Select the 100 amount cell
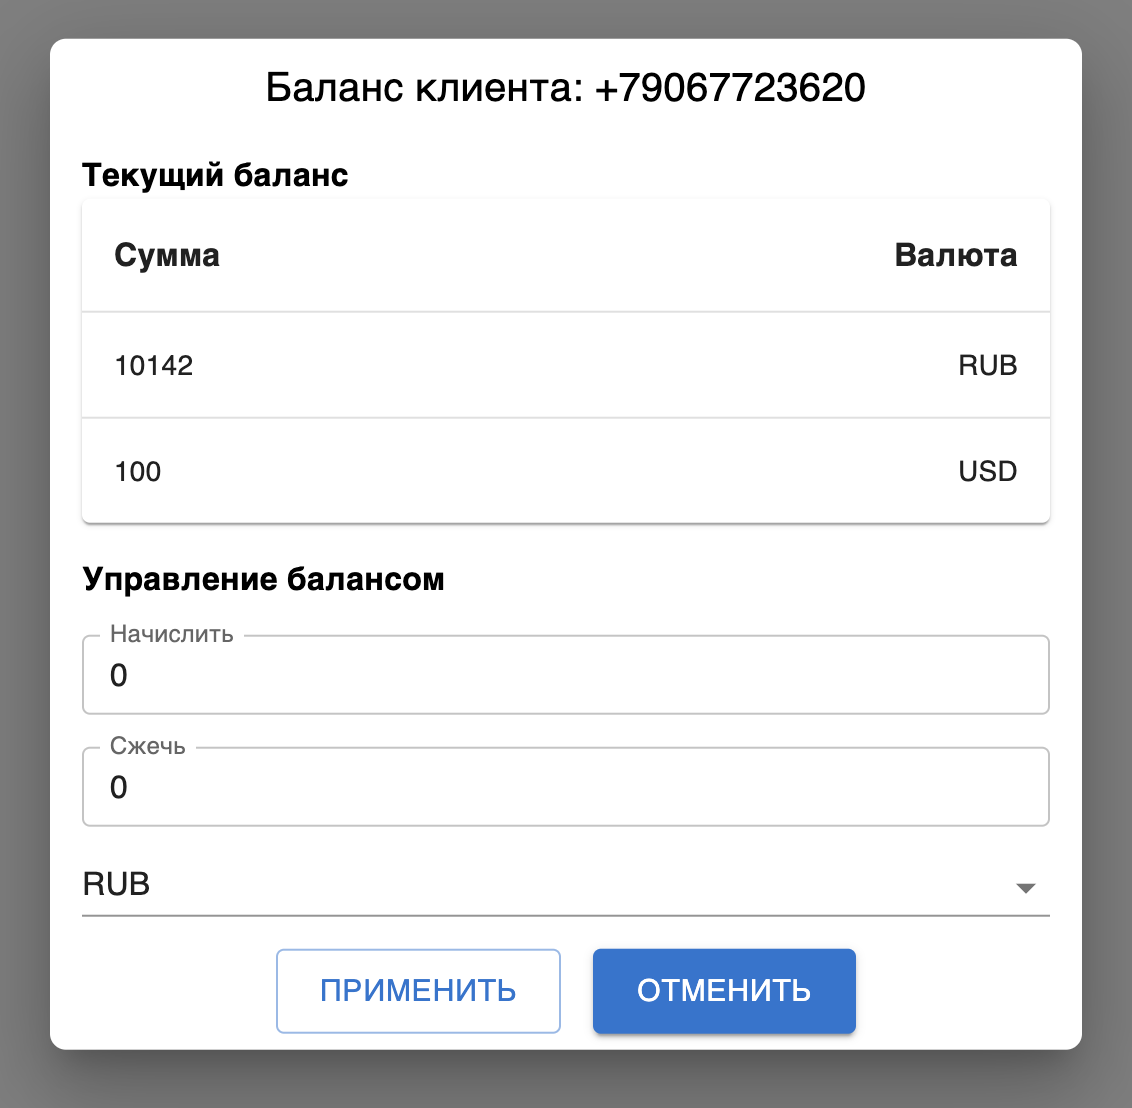This screenshot has width=1132, height=1108. click(x=138, y=472)
